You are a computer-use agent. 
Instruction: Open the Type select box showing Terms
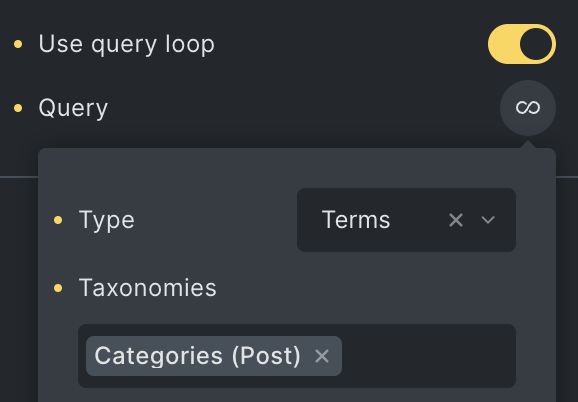coord(406,220)
